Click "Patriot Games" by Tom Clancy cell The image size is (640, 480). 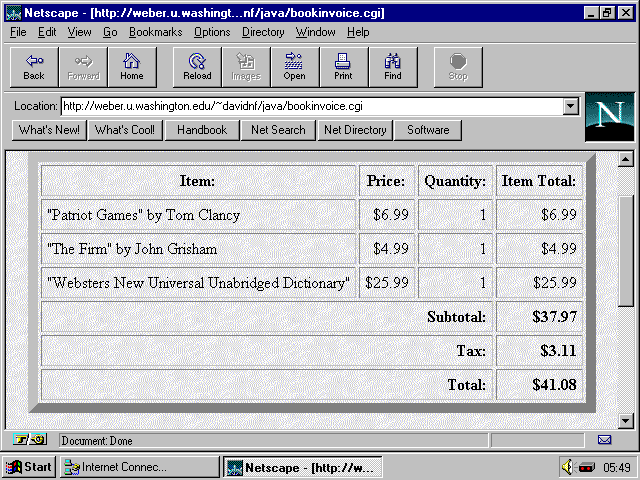point(198,215)
